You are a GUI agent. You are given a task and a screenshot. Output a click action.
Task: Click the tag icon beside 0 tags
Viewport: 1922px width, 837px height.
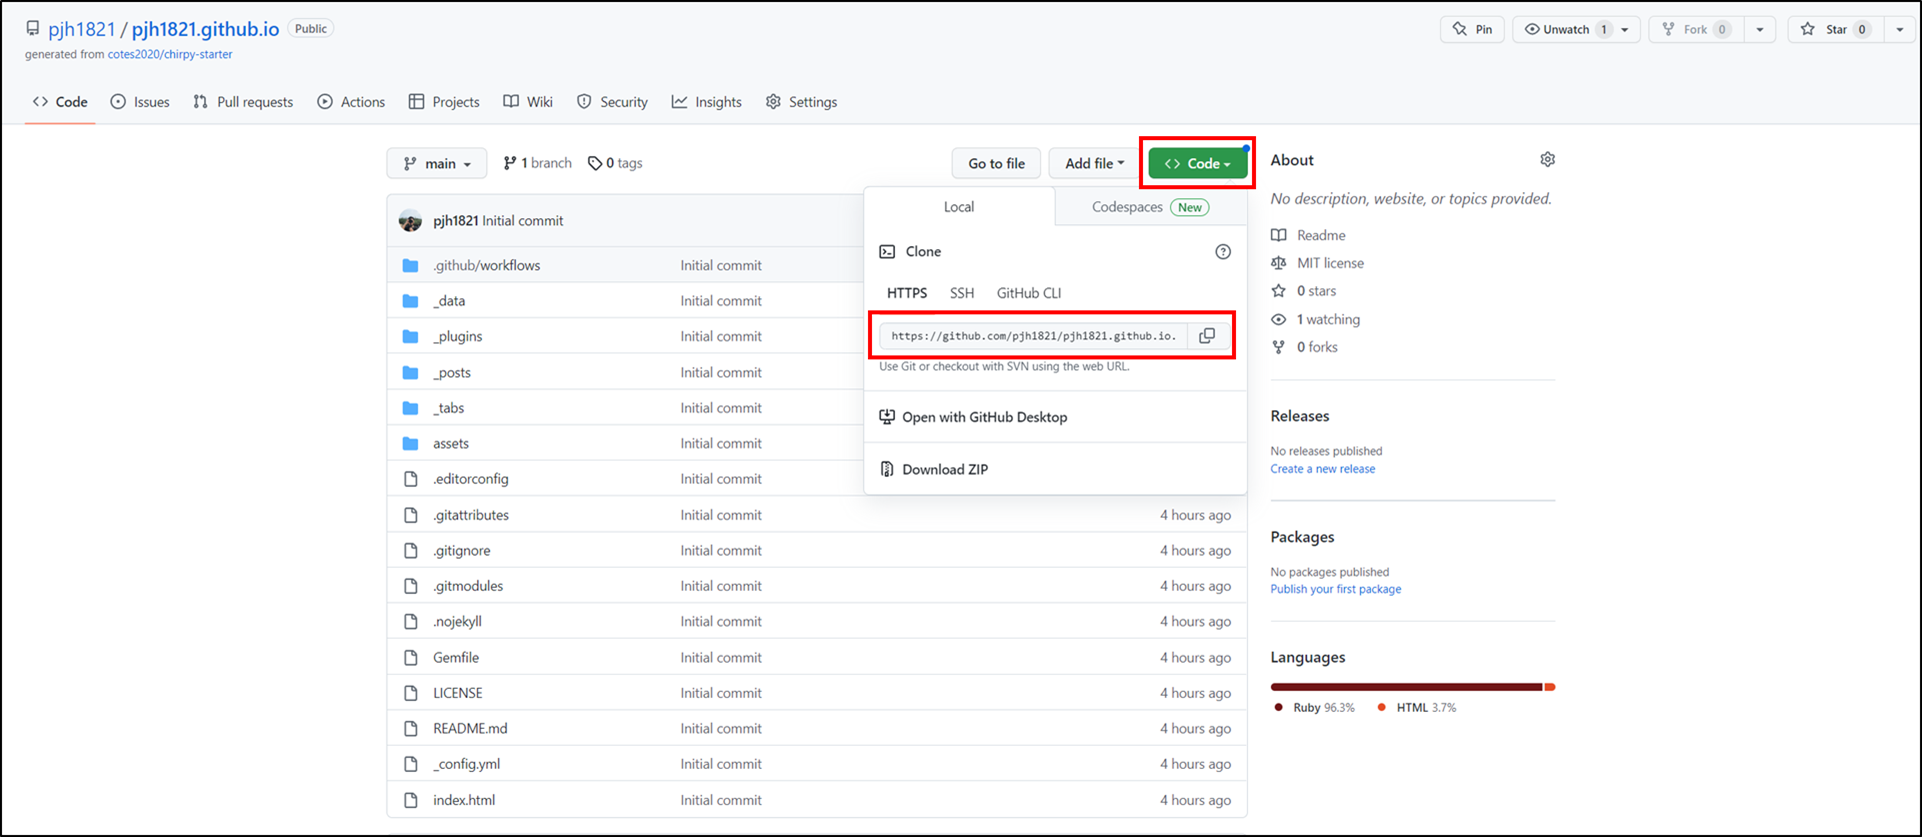(x=595, y=163)
